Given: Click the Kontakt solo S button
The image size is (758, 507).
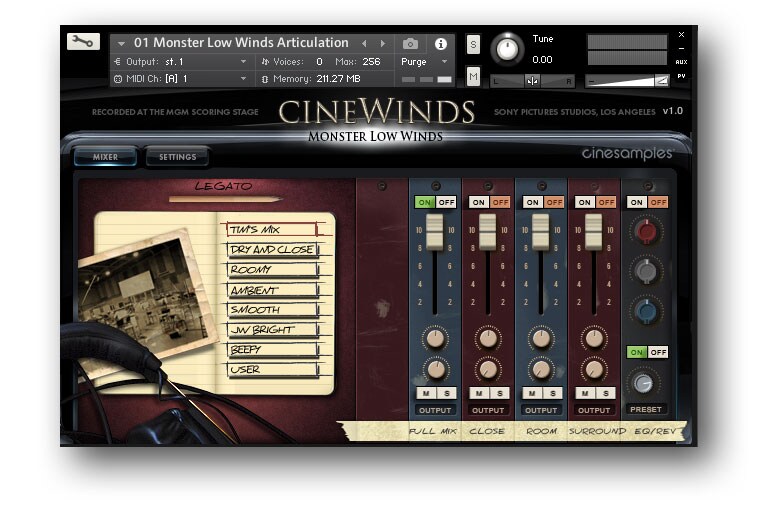Looking at the screenshot, I should (473, 44).
